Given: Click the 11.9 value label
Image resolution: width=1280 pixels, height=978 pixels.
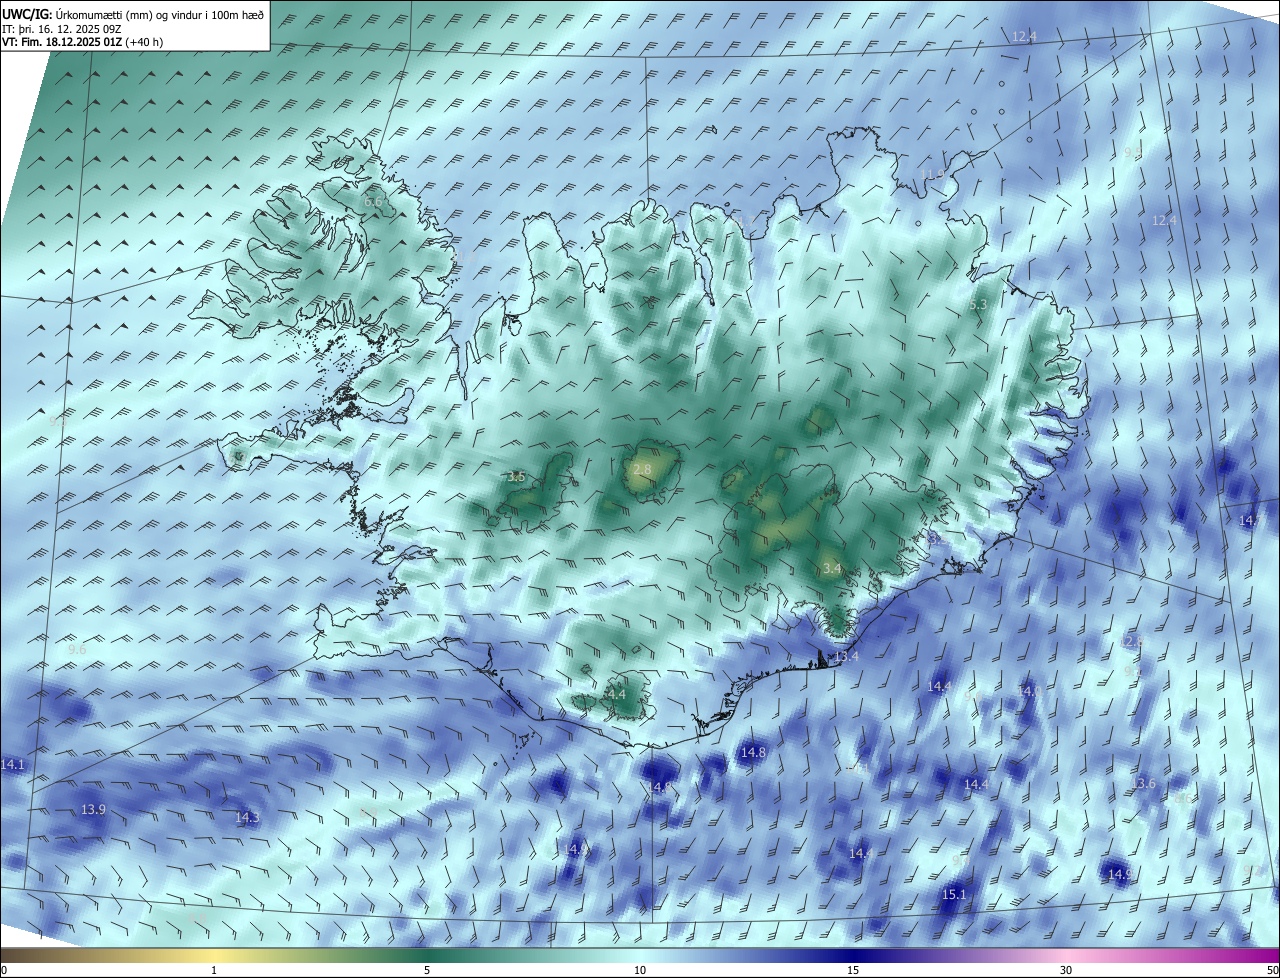Looking at the screenshot, I should click(931, 174).
